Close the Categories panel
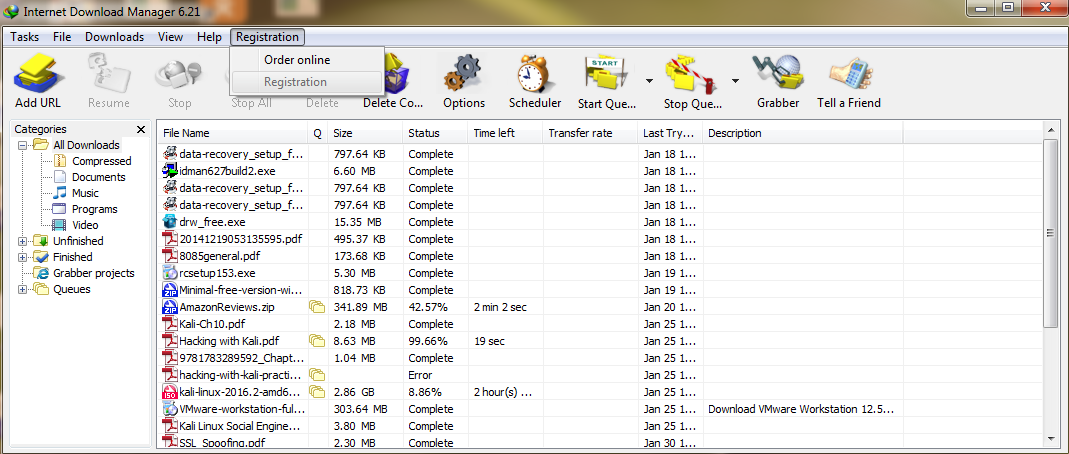Image resolution: width=1069 pixels, height=454 pixels. pos(141,130)
